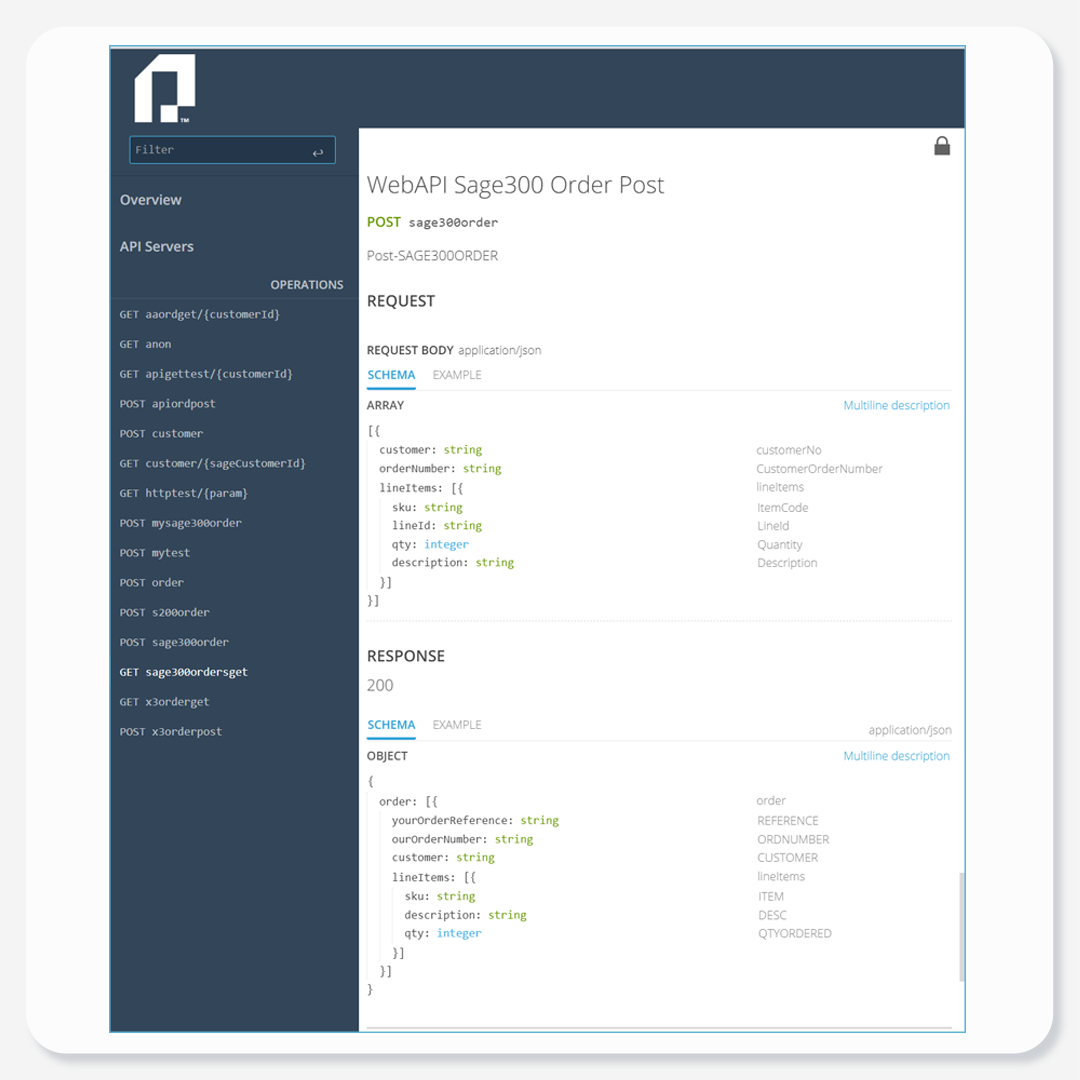Select GET customer/{sageCustomerId} operation
The height and width of the screenshot is (1080, 1080).
click(212, 464)
